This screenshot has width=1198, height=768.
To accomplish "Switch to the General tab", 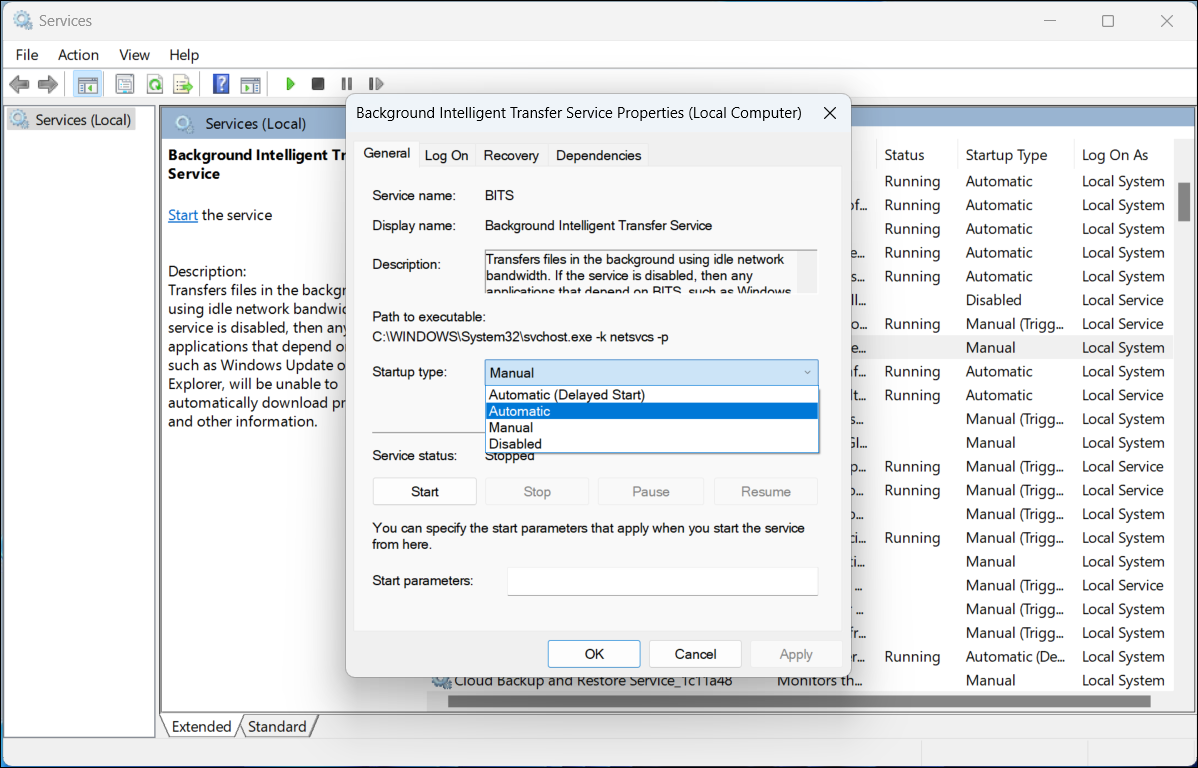I will point(387,154).
